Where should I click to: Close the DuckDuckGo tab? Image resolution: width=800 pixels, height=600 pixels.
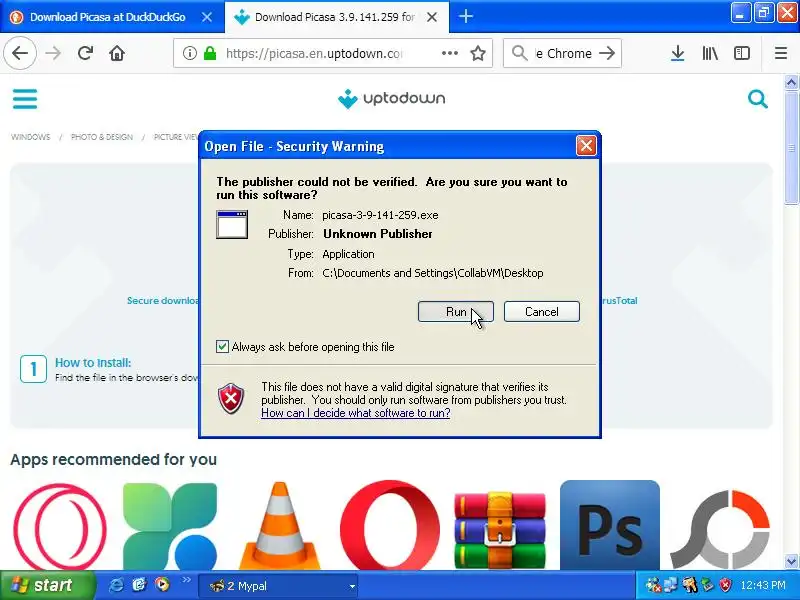coord(207,17)
